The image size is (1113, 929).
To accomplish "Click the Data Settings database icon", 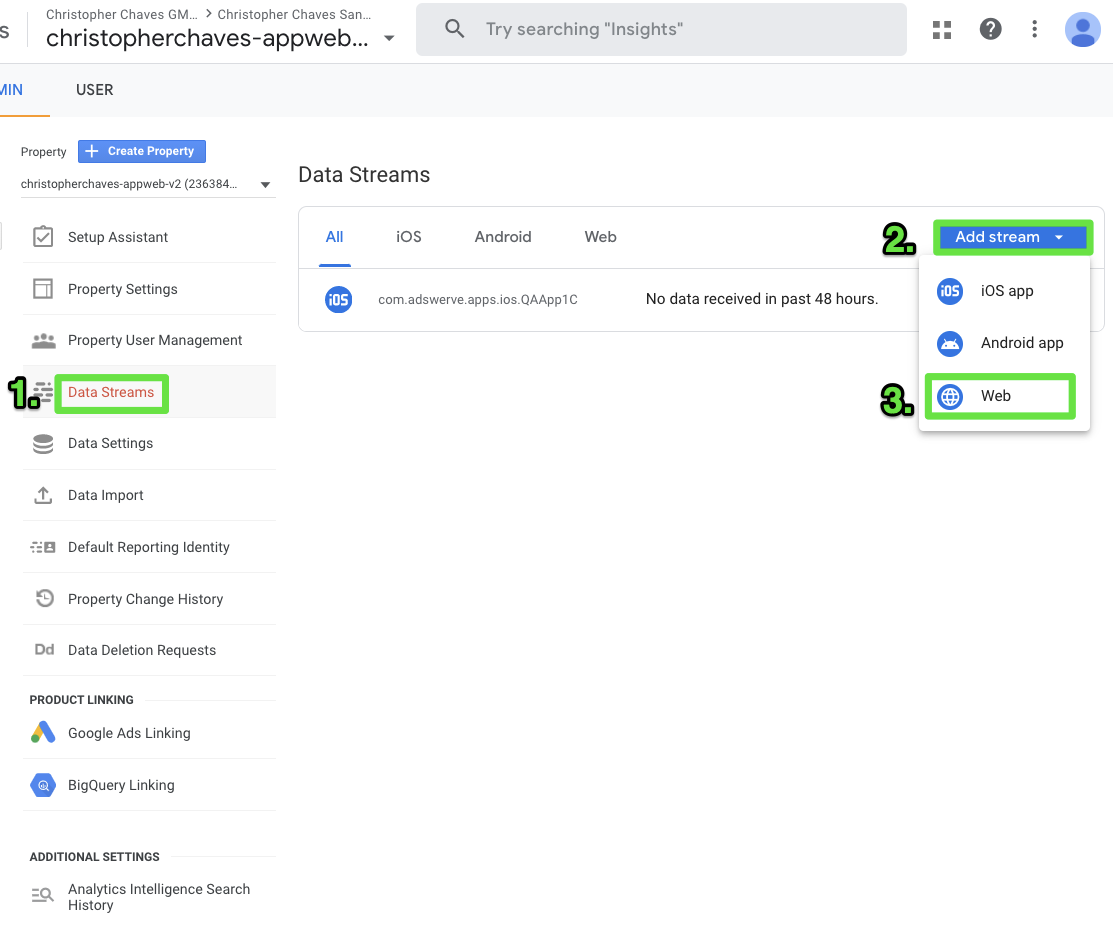I will pos(43,444).
